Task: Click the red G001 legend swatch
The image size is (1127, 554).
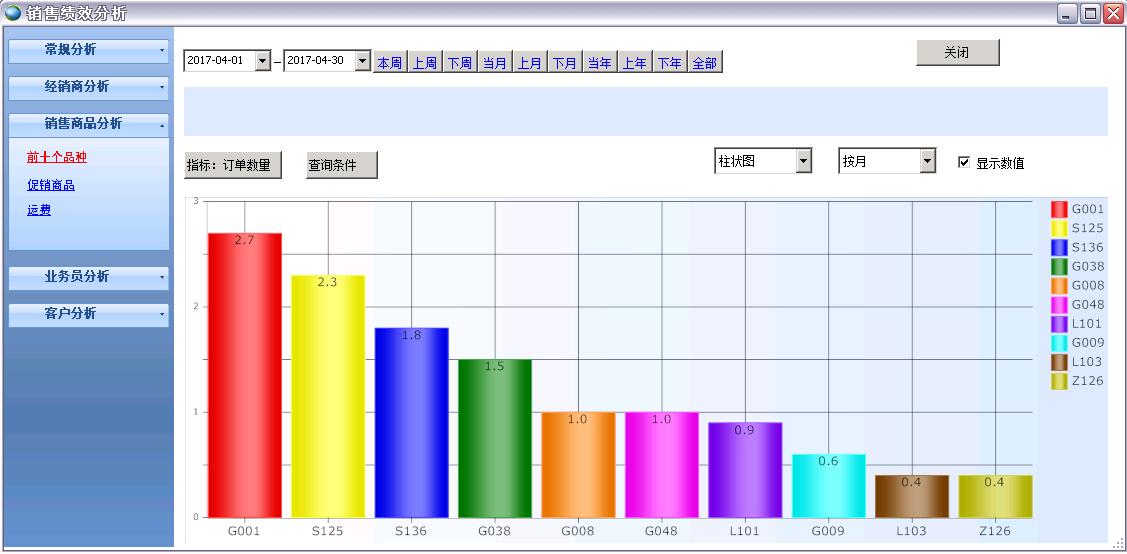Action: (x=1059, y=209)
